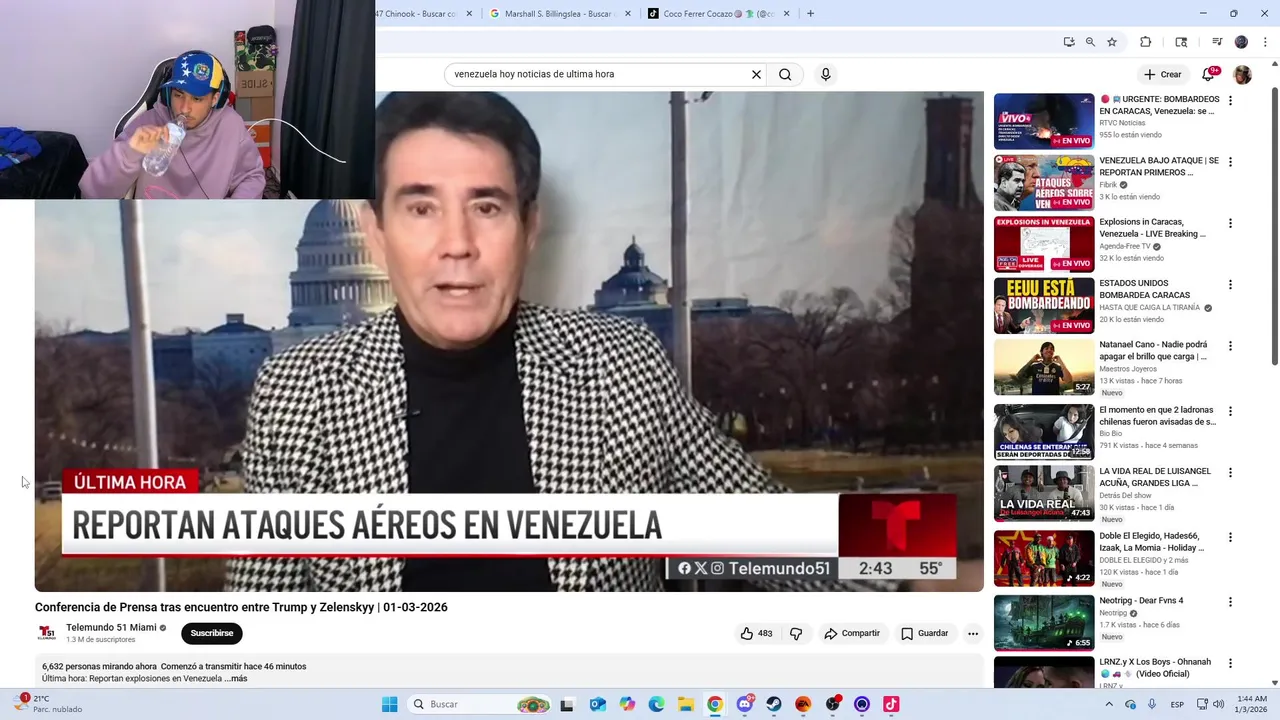Open more actions ellipsis under video
1280x720 pixels.
[973, 633]
